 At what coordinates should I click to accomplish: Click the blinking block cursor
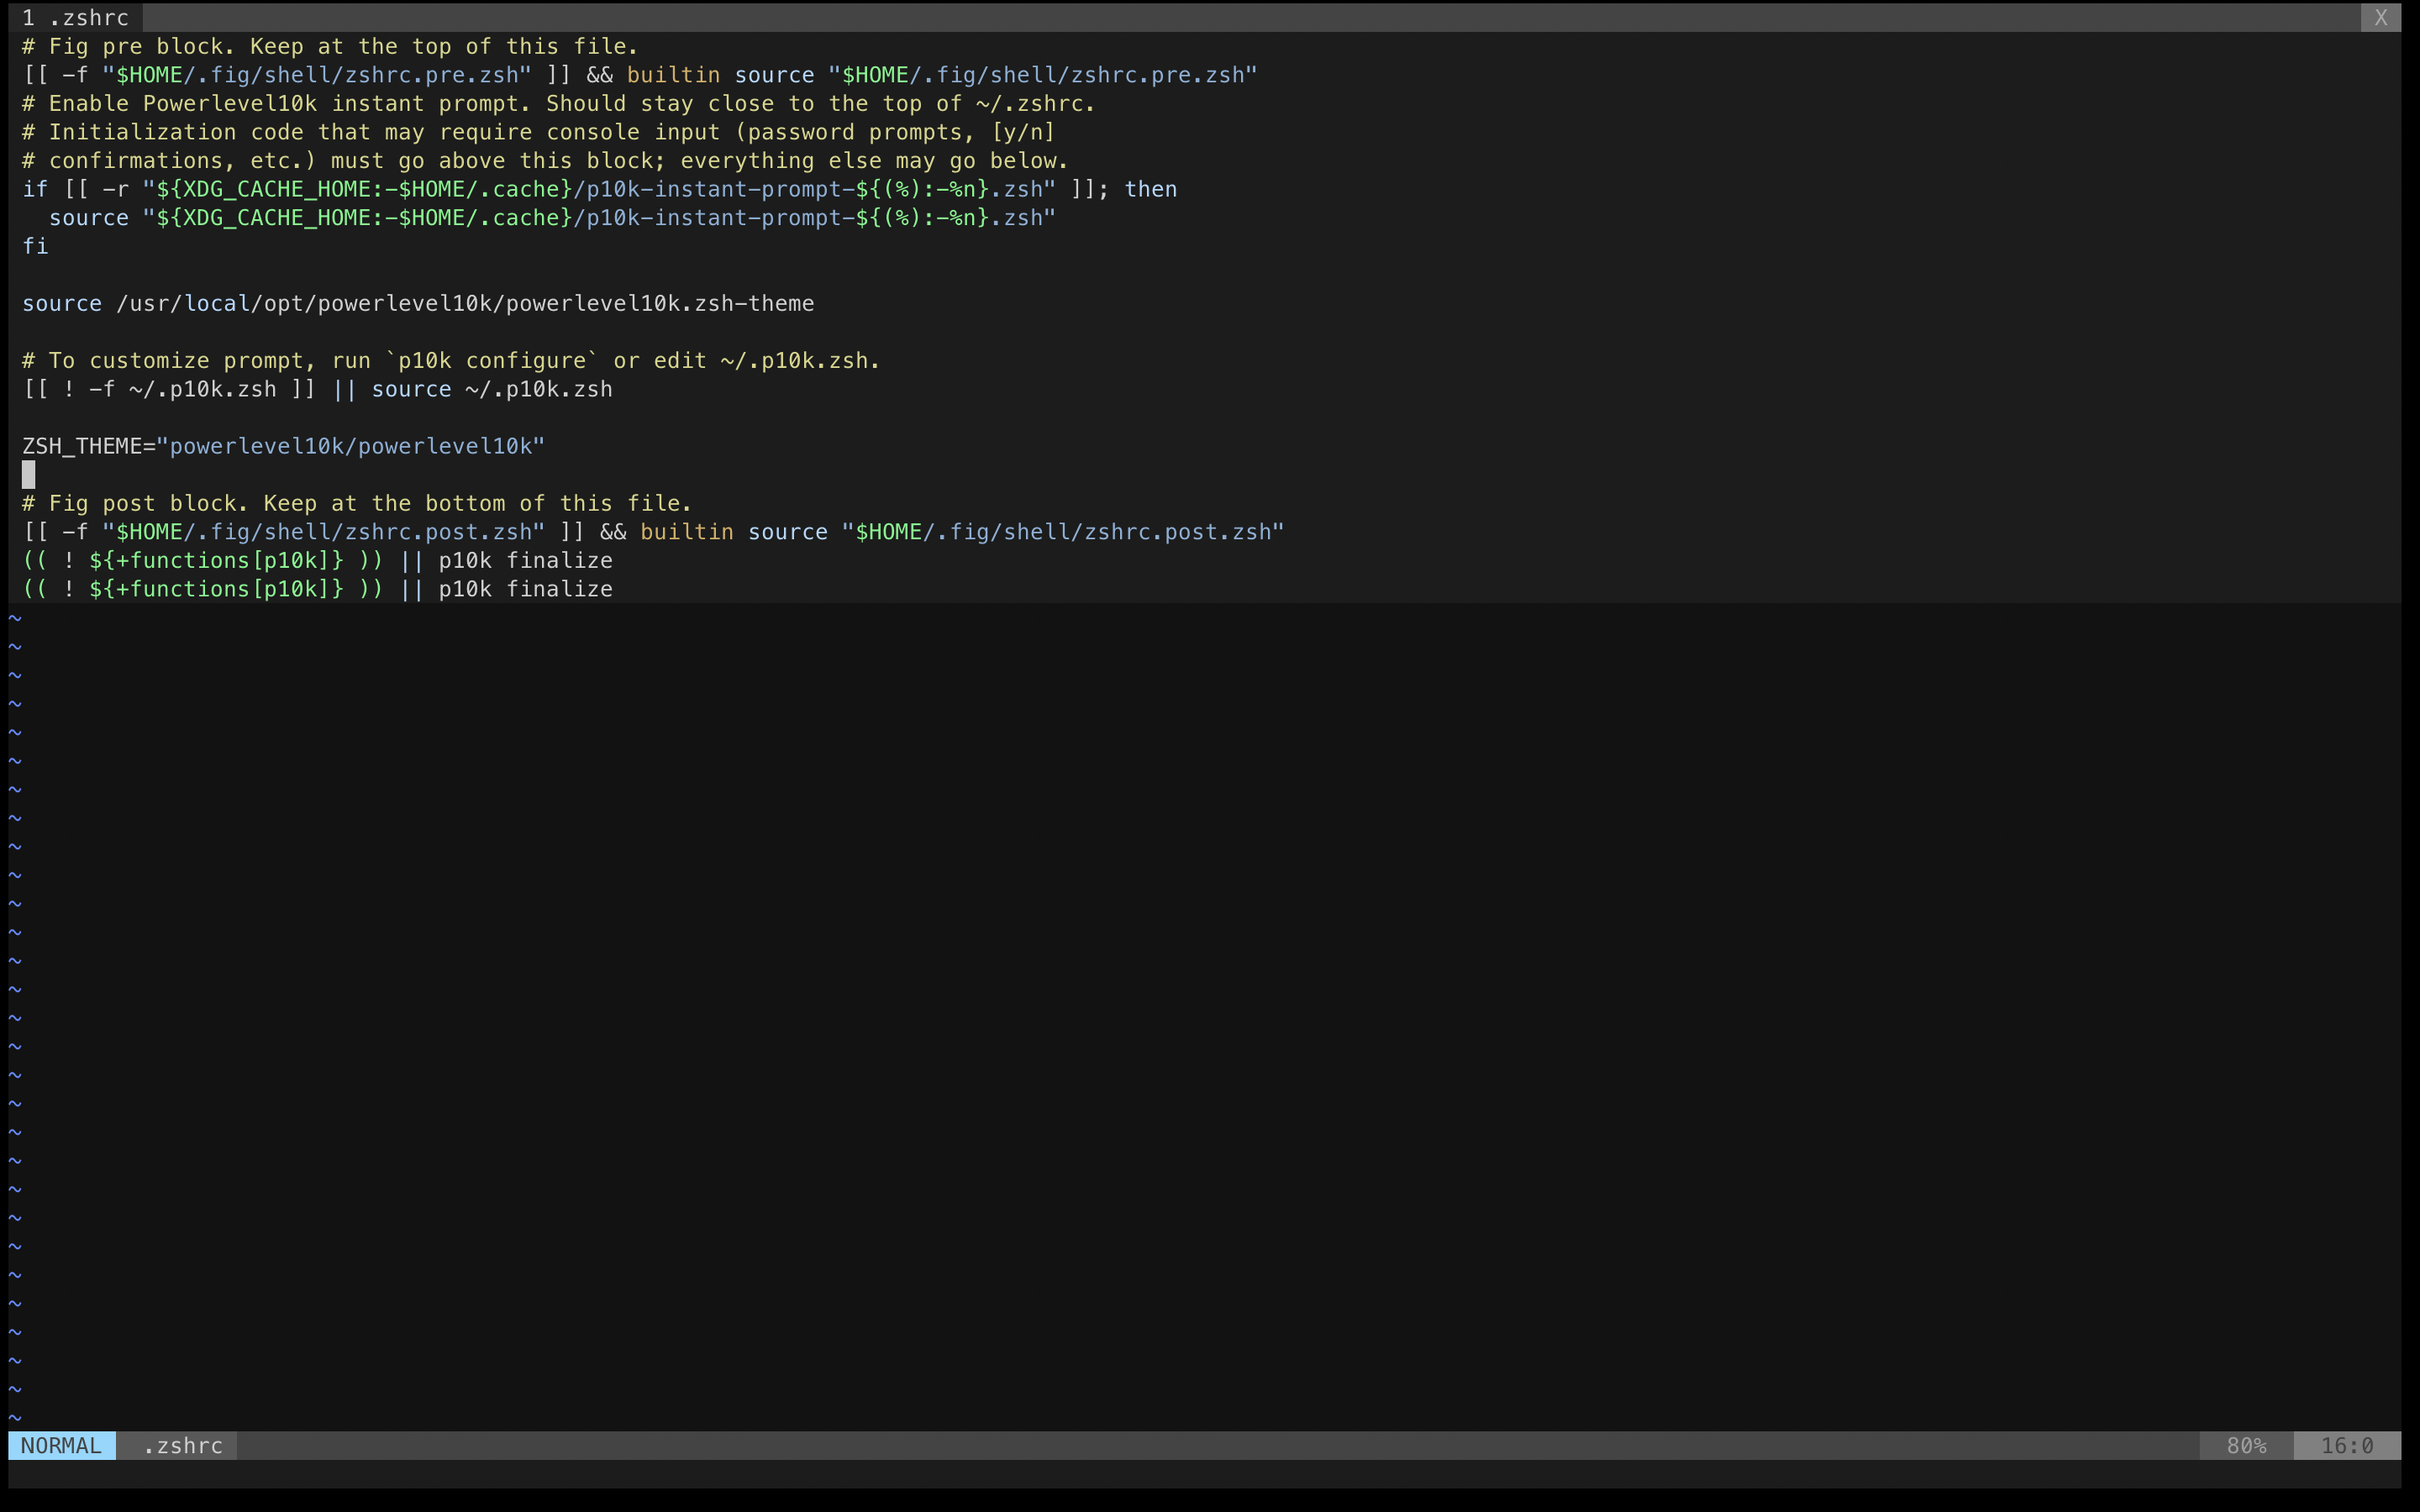[x=28, y=474]
